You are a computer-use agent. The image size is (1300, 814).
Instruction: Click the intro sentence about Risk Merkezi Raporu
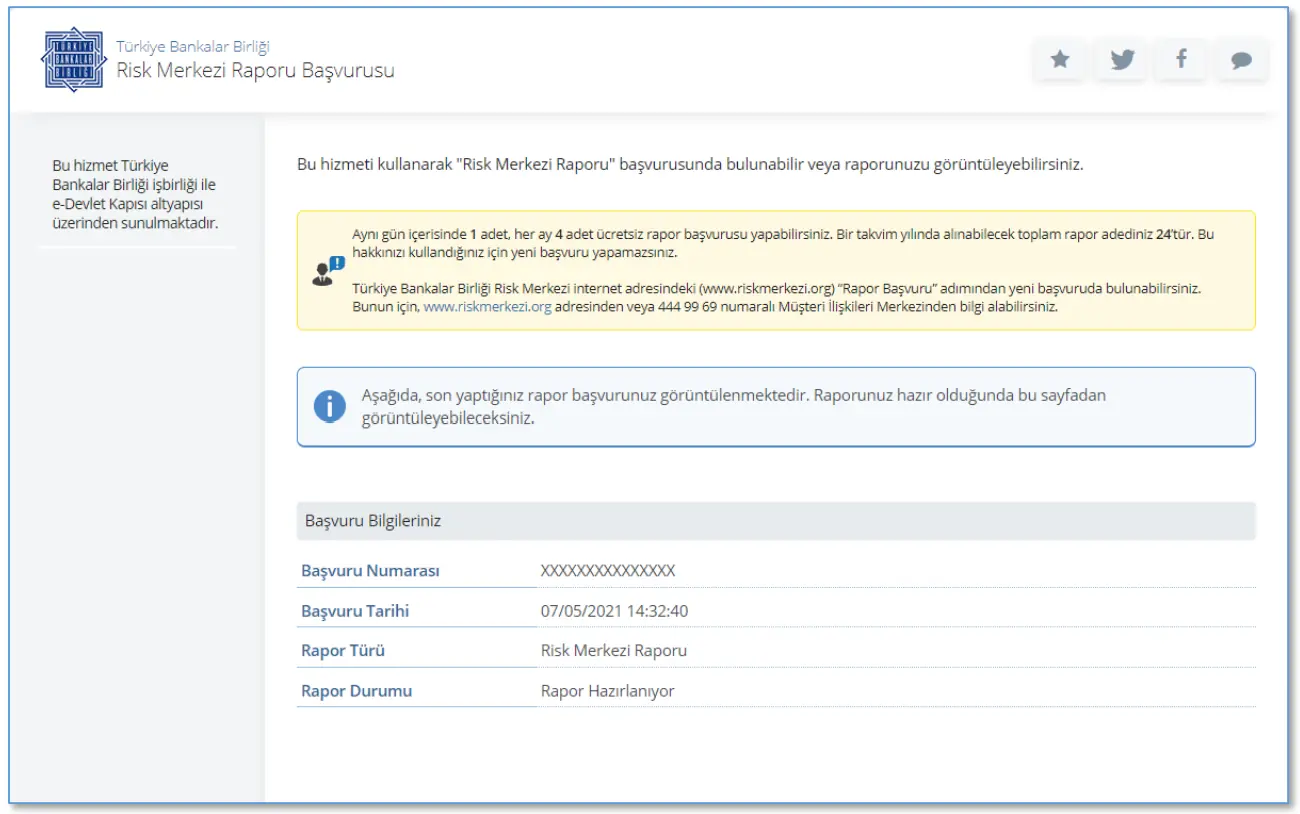tap(690, 164)
